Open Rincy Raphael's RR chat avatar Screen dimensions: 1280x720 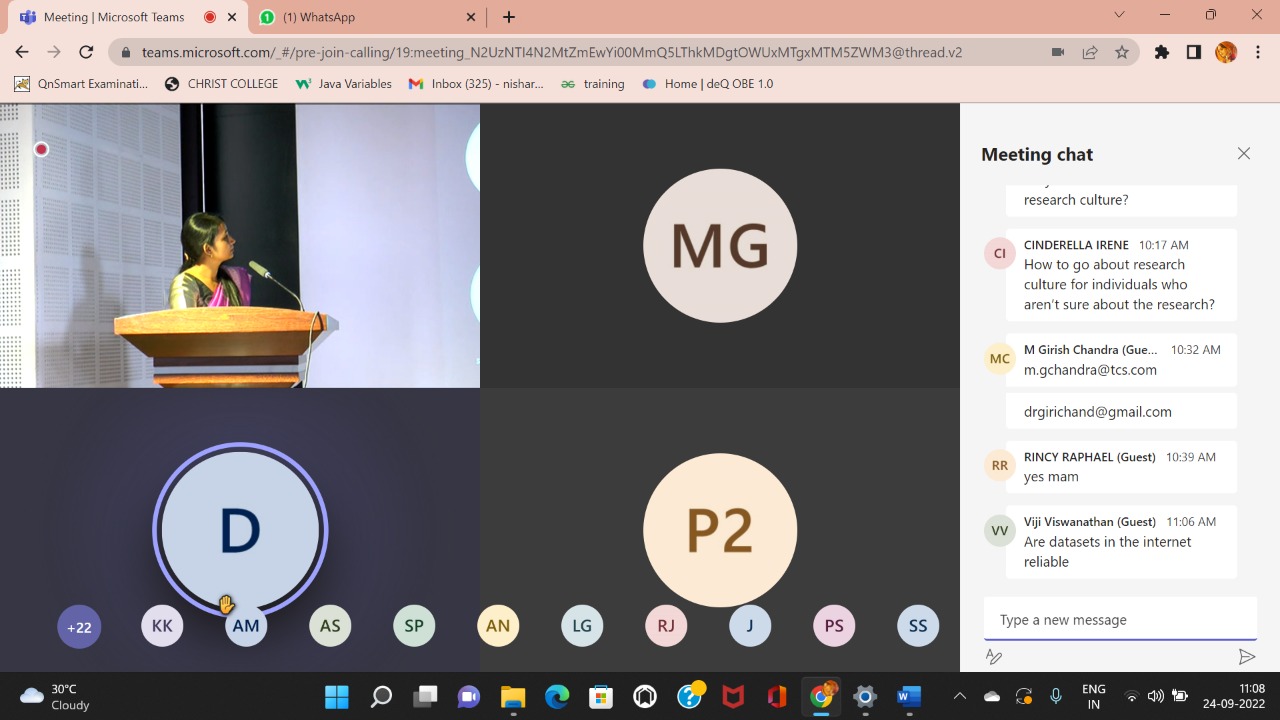1000,465
